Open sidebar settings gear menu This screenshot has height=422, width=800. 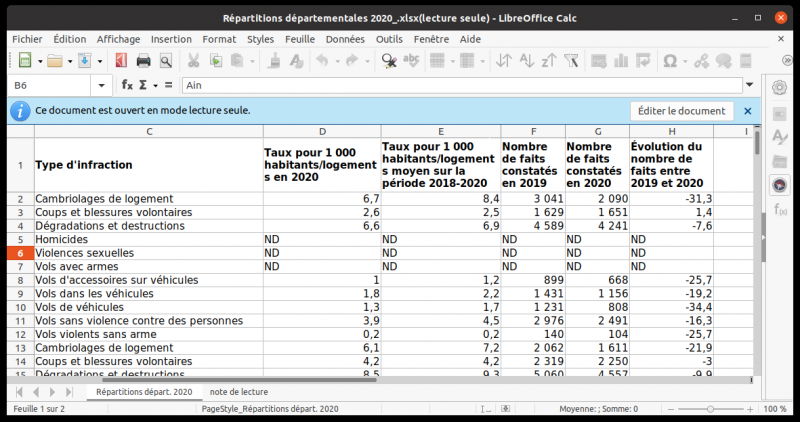pyautogui.click(x=779, y=88)
